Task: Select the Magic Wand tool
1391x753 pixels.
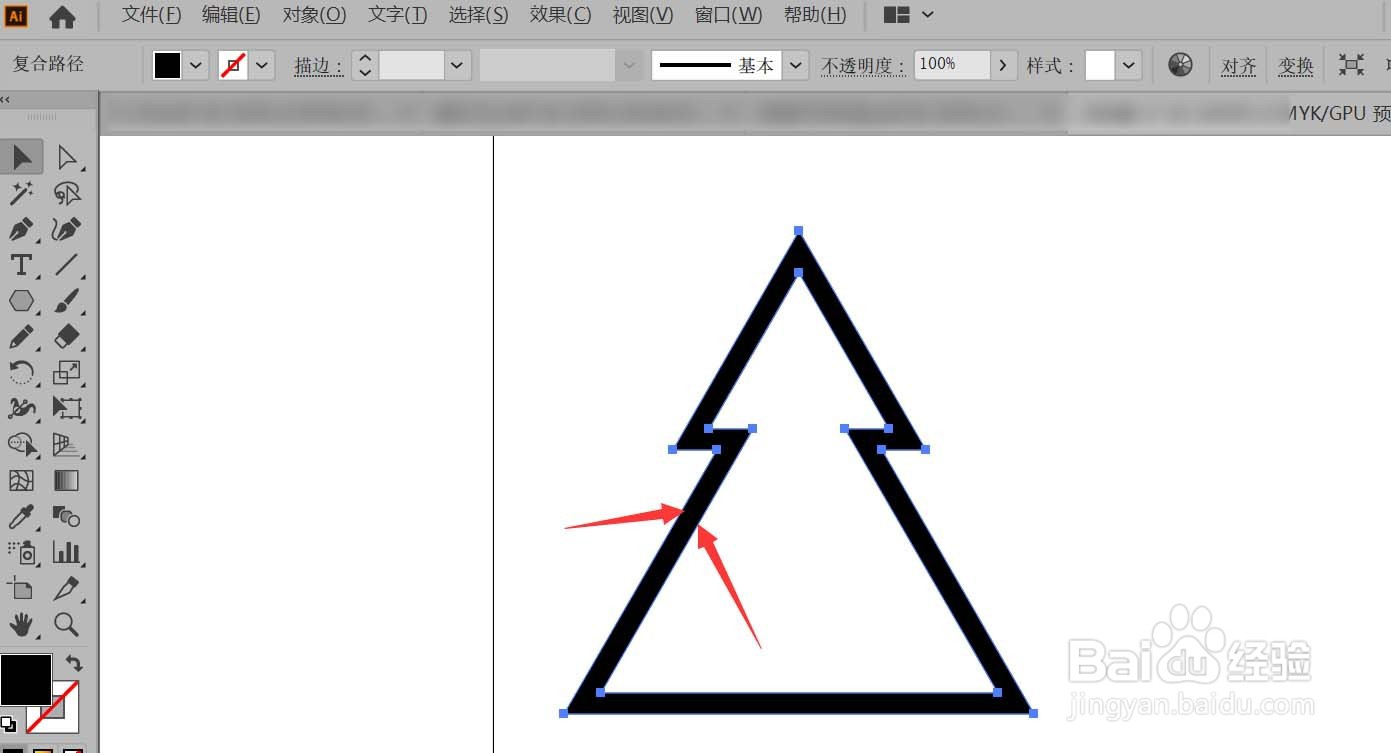Action: [x=22, y=193]
